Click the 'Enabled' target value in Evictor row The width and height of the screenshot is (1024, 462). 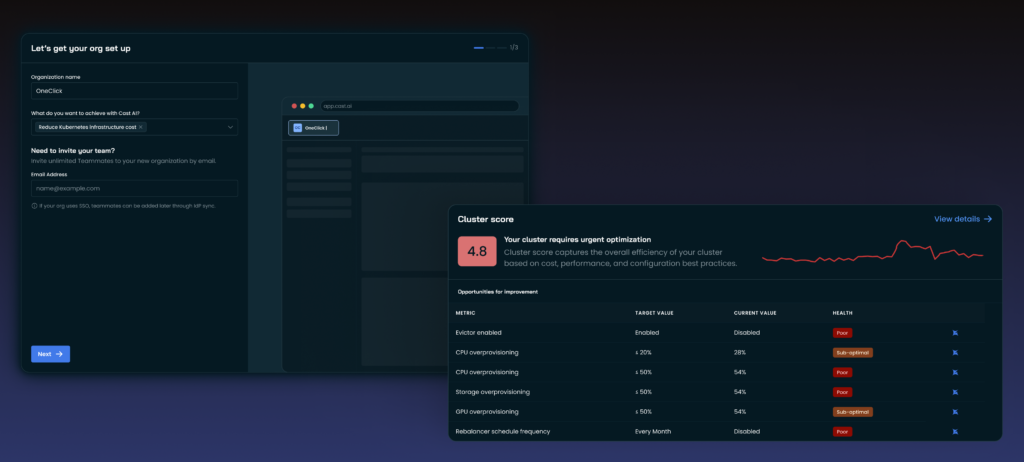pyautogui.click(x=647, y=333)
